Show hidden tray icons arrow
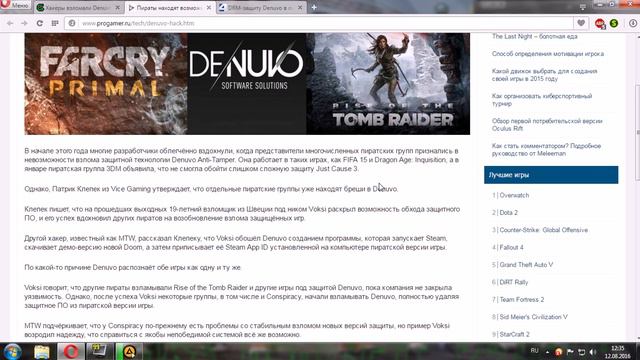 tap(547, 351)
